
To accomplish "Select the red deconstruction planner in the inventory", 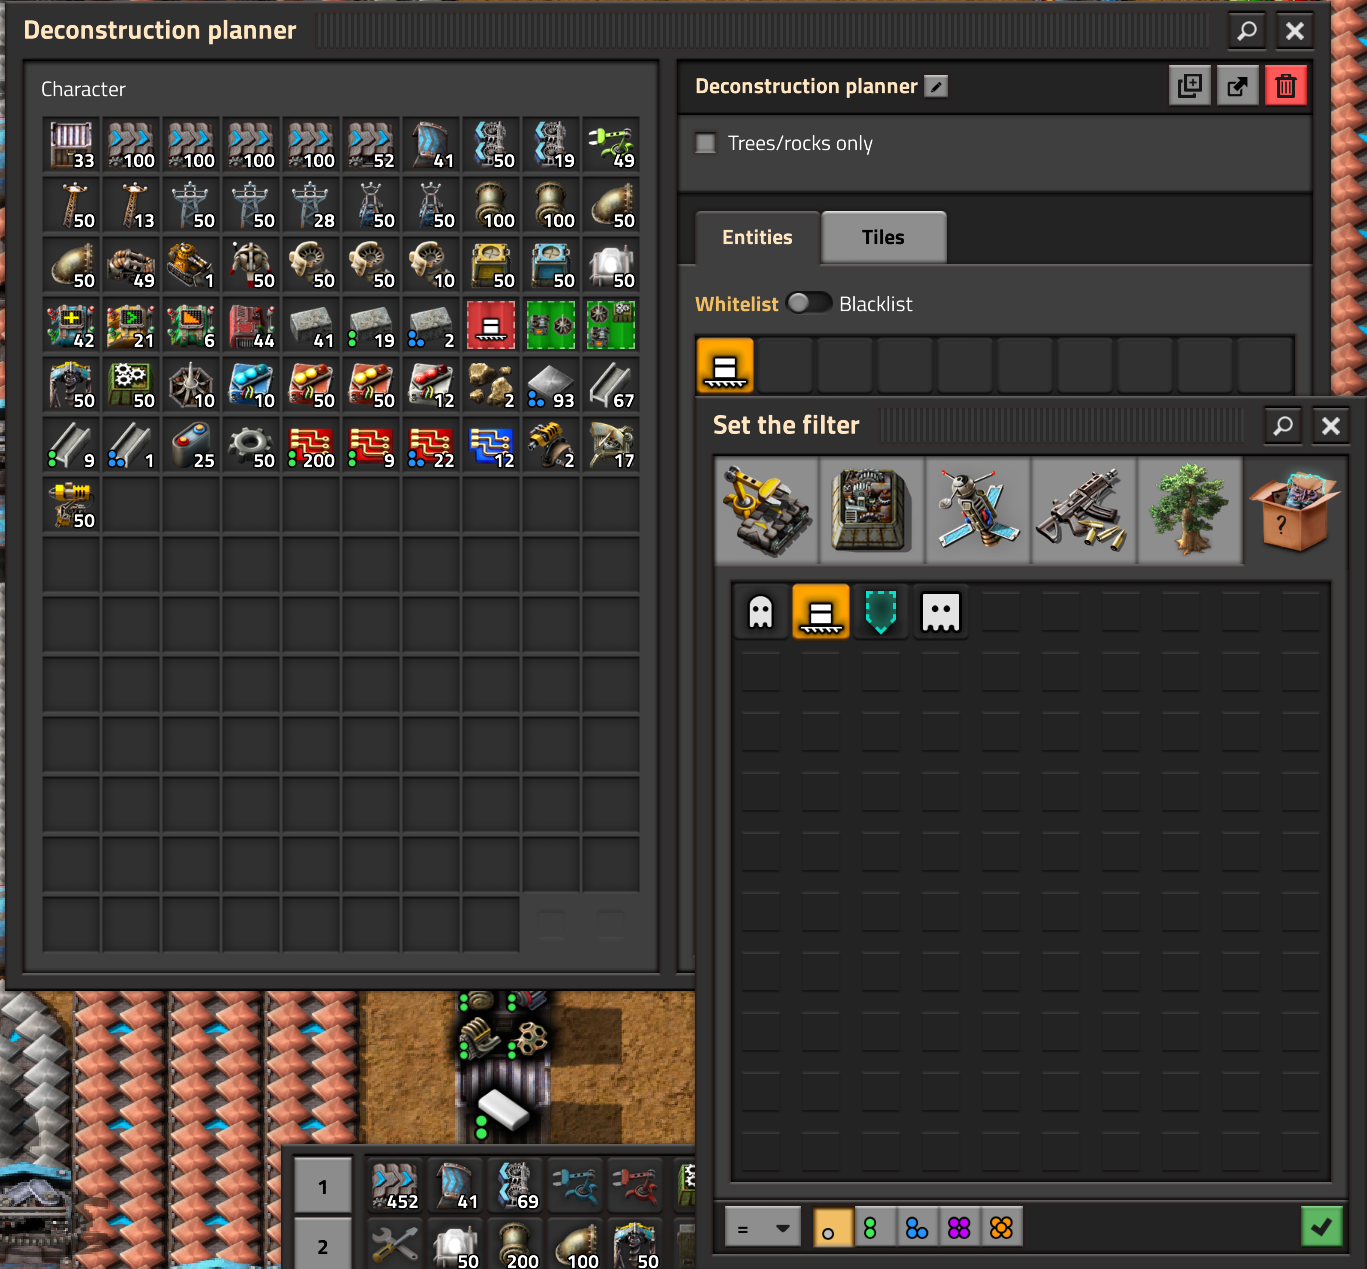I will coord(491,325).
